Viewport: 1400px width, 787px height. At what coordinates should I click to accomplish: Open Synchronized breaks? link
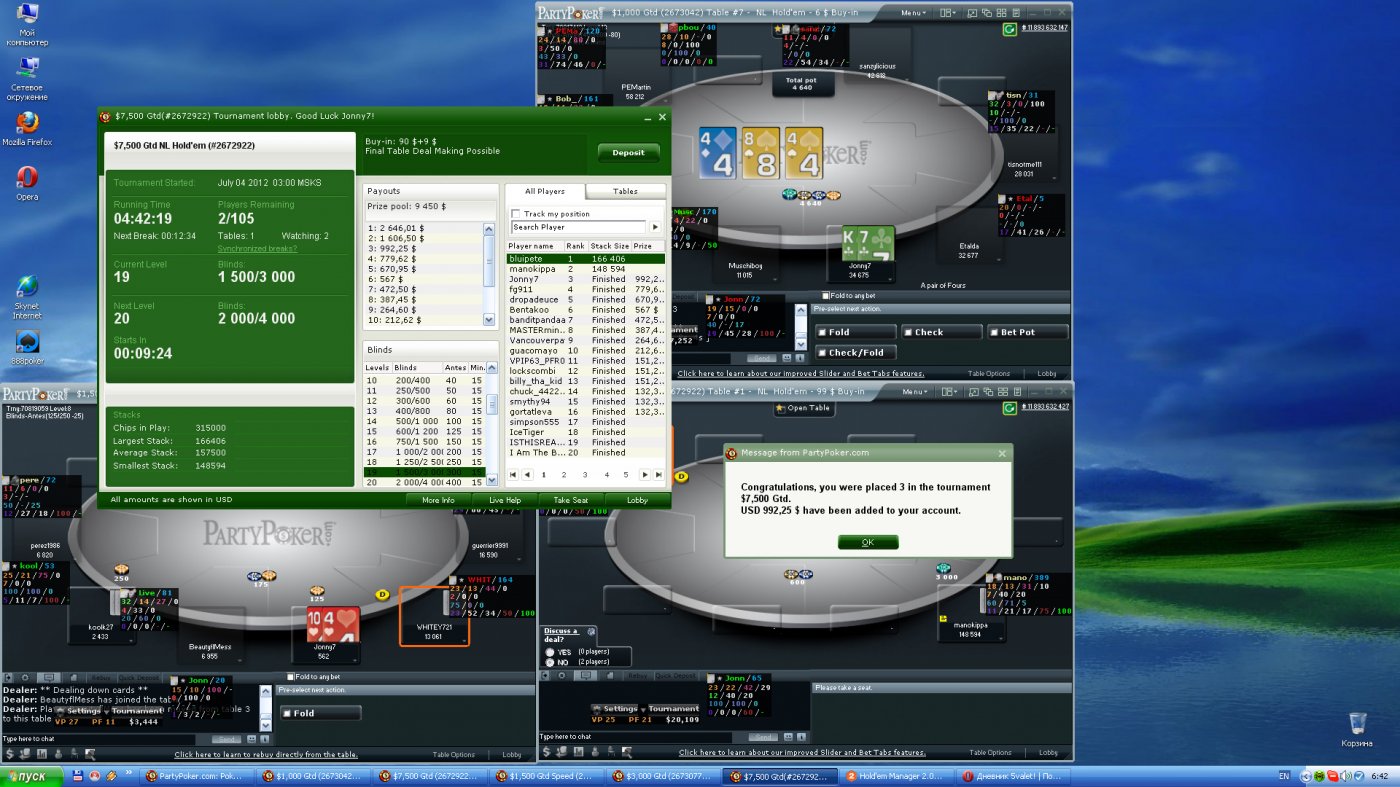tap(257, 248)
